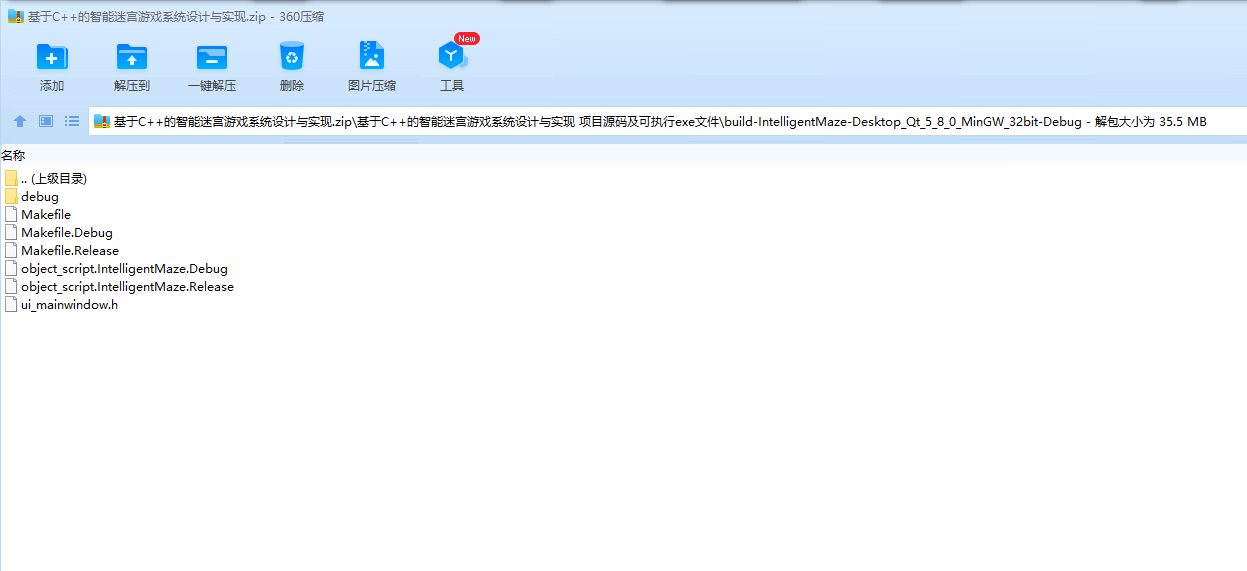
Task: Click the icon of object_script.IntelligentMaze.Release
Action: [11, 286]
